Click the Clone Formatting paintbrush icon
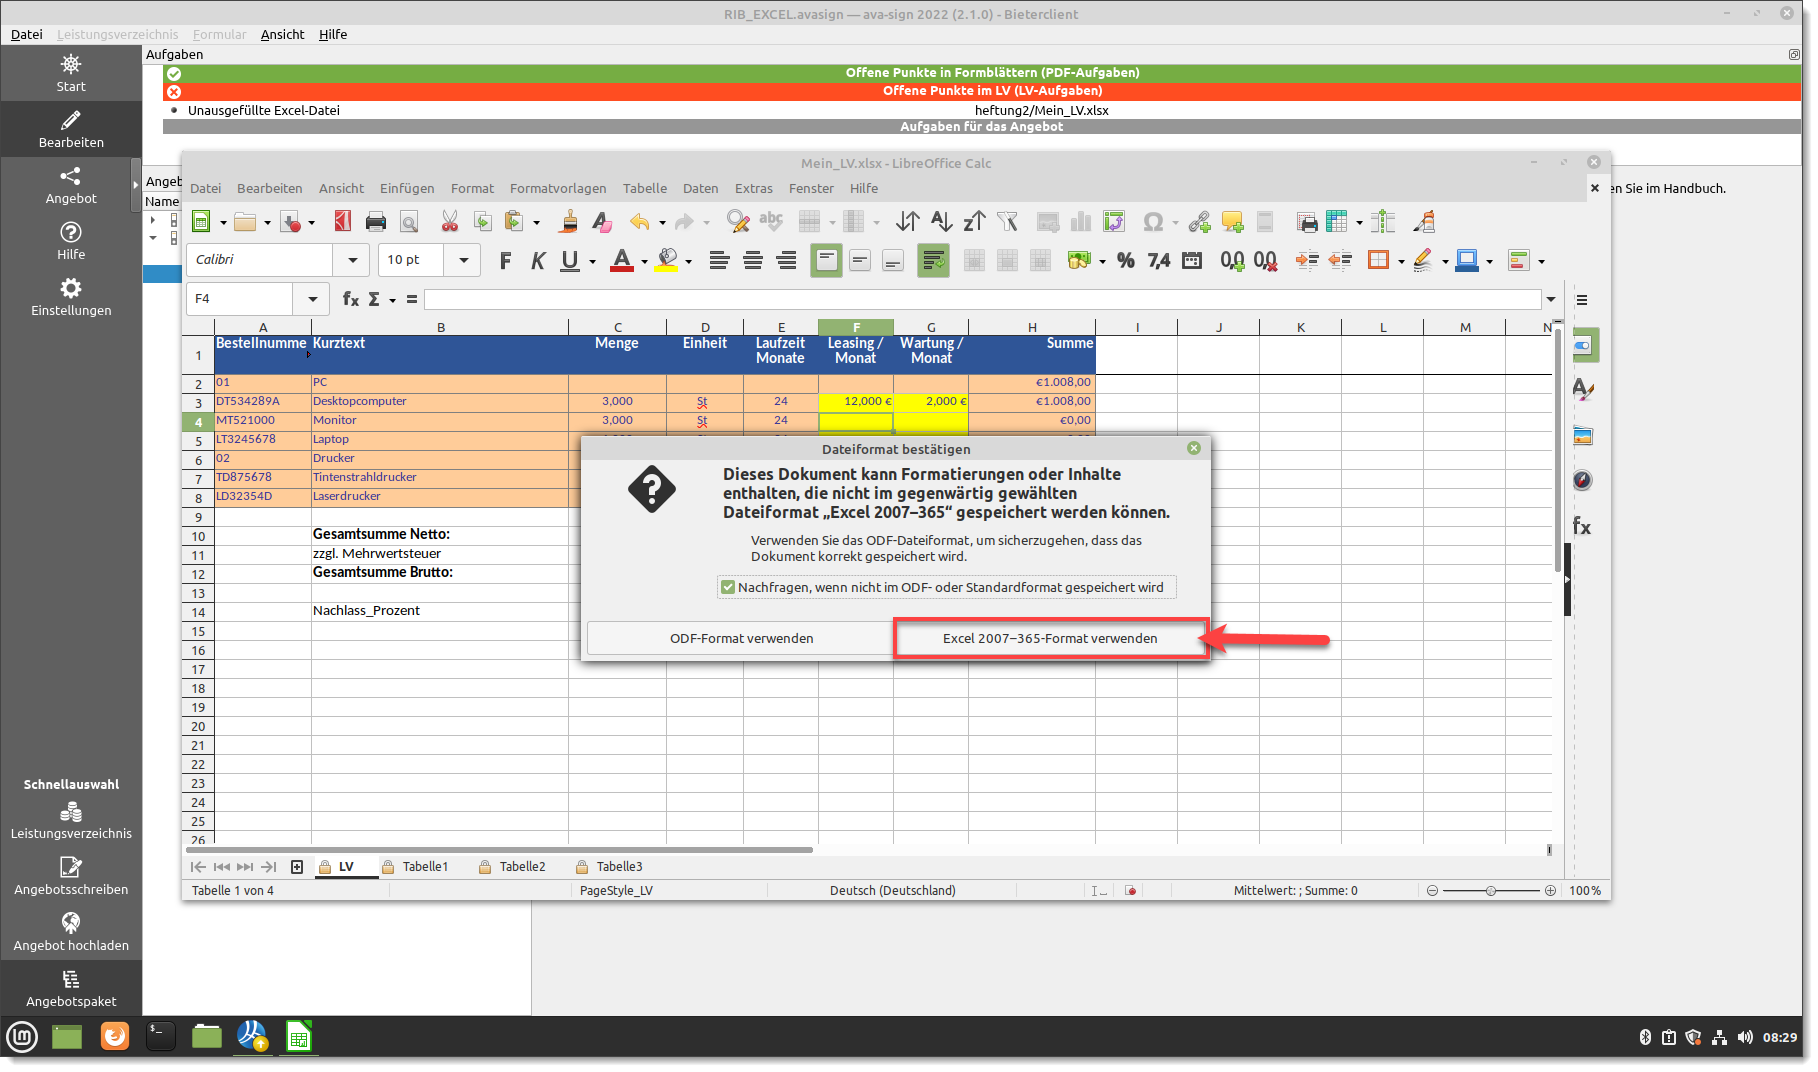Screen dimensions: 1818x1072 point(569,222)
